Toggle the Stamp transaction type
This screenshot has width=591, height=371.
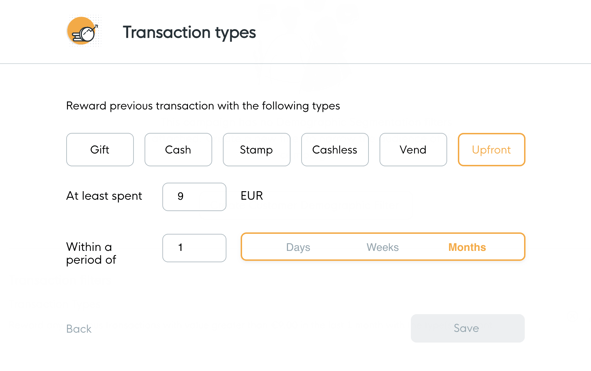click(257, 150)
